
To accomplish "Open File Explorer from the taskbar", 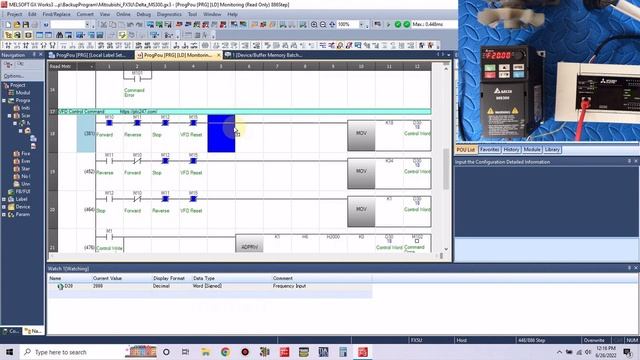I will coord(205,352).
